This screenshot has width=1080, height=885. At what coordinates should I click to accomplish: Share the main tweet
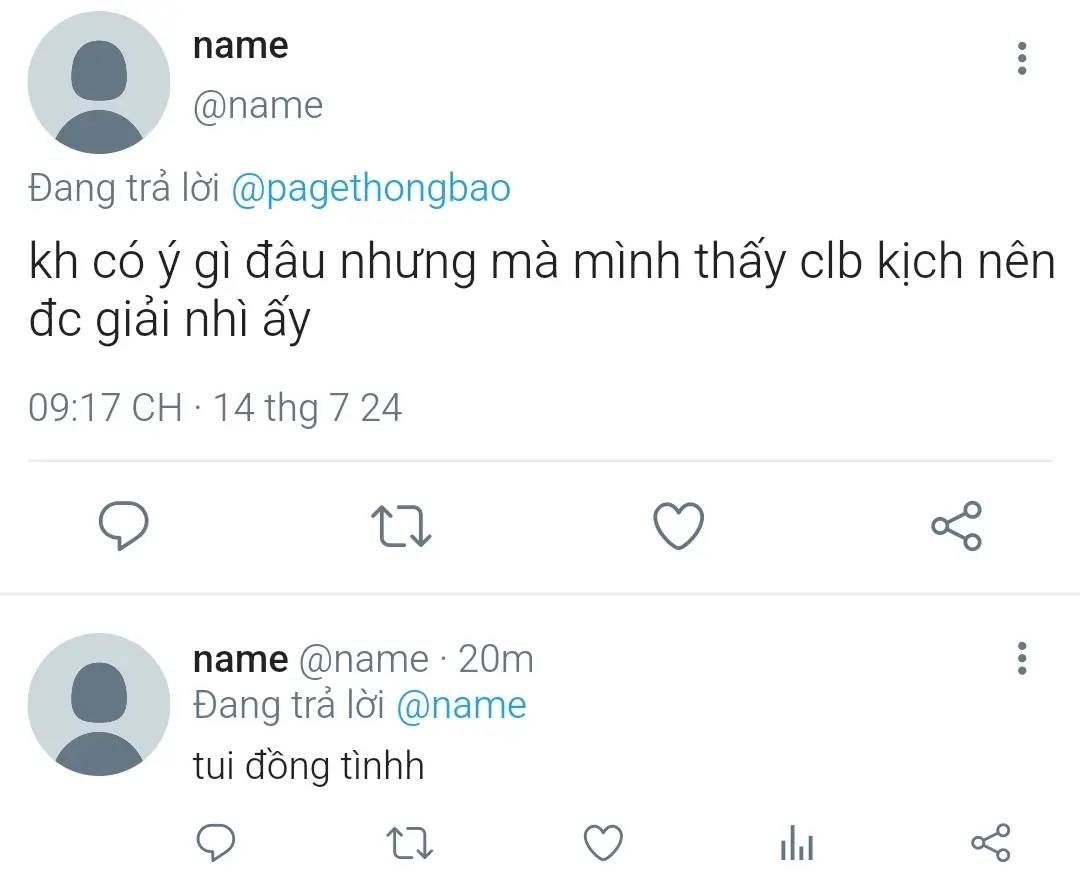[x=957, y=526]
